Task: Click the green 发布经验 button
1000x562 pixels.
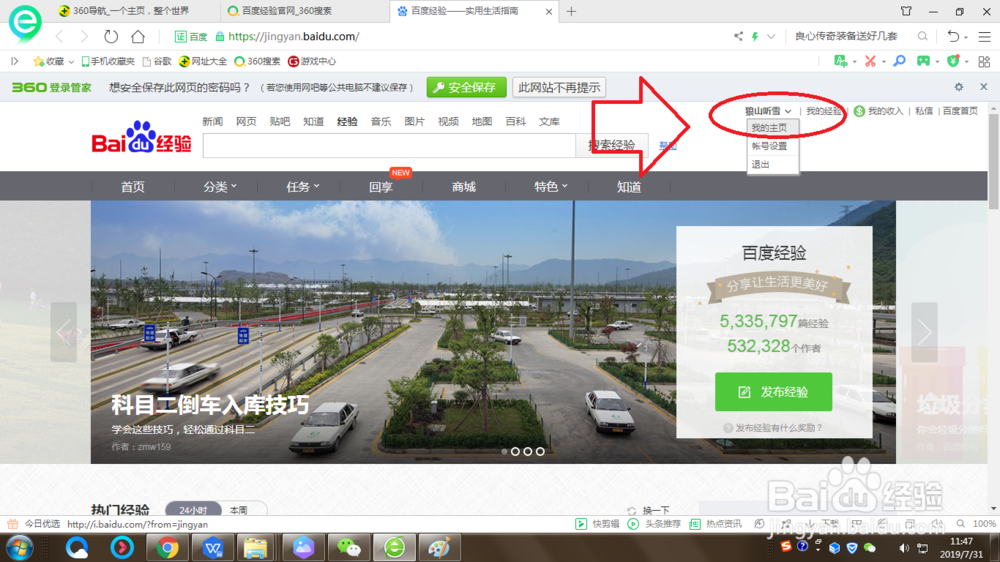Action: point(773,392)
